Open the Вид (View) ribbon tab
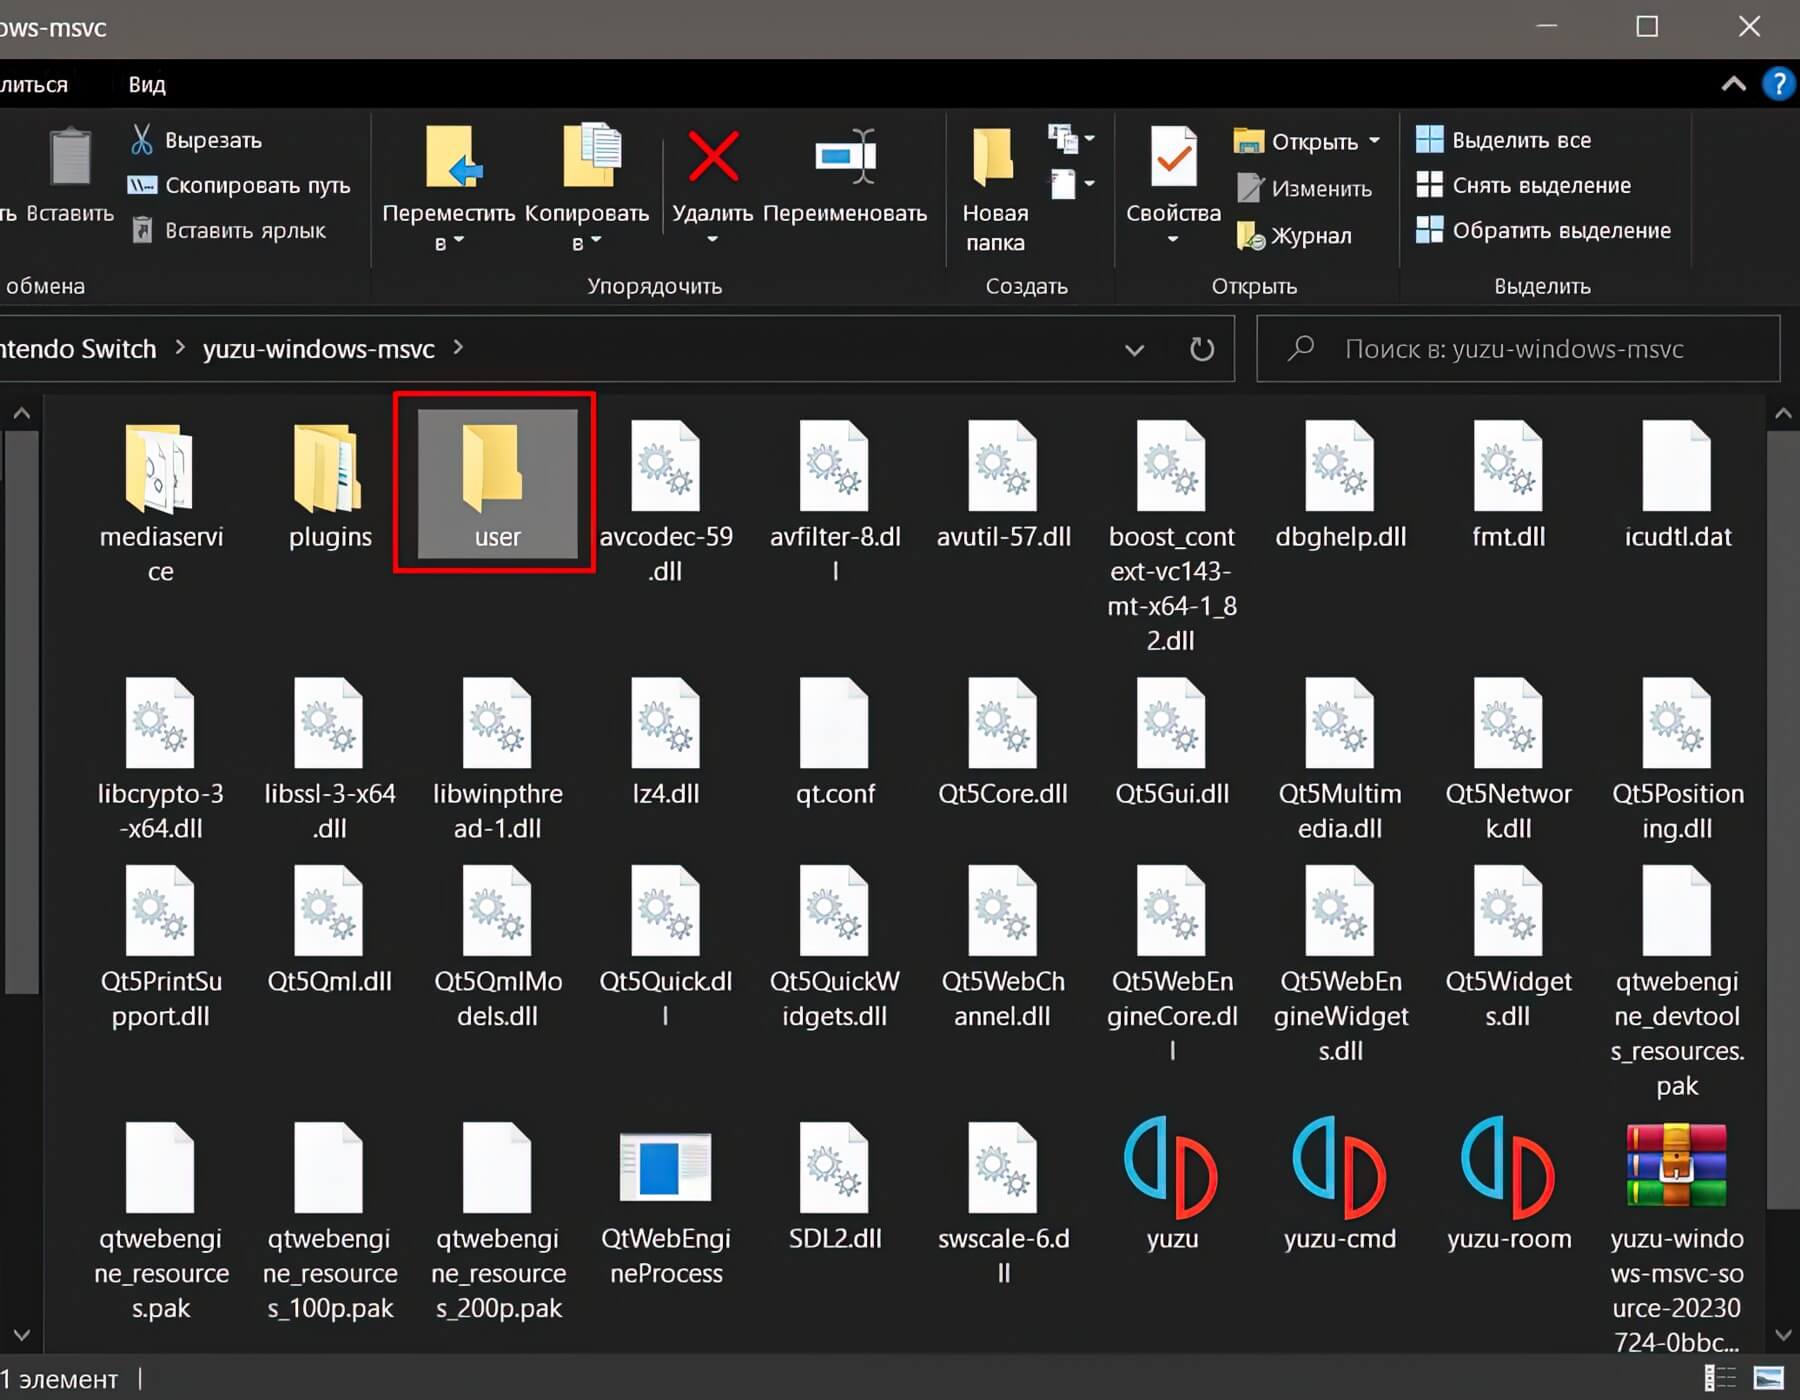The height and width of the screenshot is (1400, 1800). [x=146, y=85]
